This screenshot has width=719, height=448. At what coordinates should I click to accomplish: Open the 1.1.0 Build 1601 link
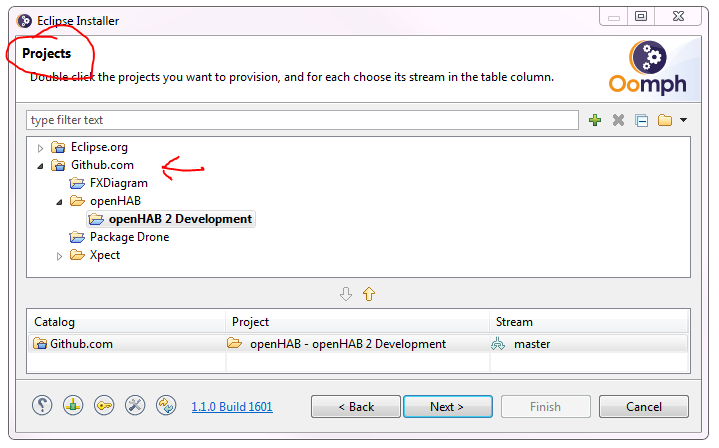(x=232, y=407)
